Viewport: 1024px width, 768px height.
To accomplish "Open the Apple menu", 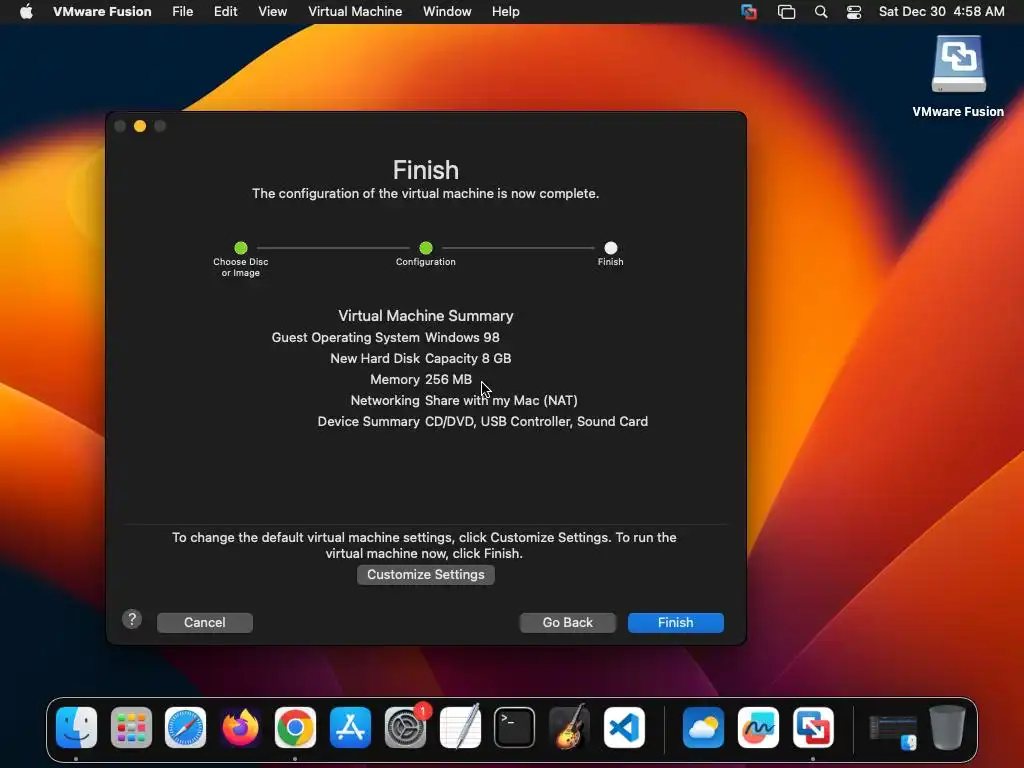I will tap(26, 11).
